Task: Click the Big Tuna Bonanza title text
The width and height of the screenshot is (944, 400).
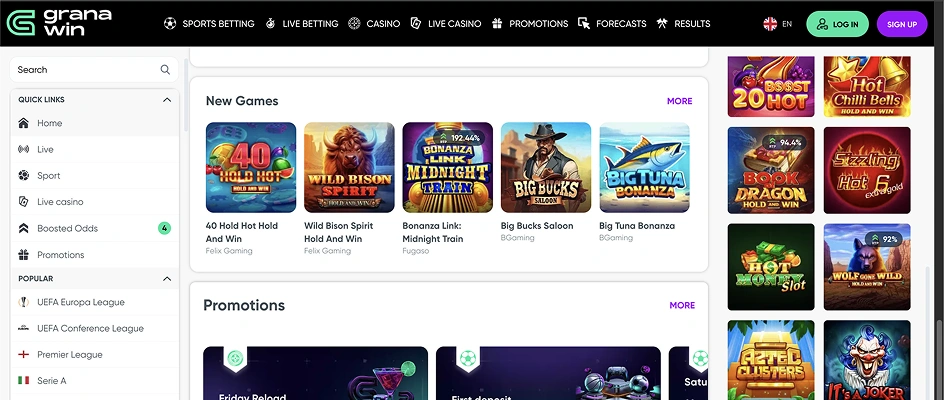Action: pyautogui.click(x=637, y=226)
